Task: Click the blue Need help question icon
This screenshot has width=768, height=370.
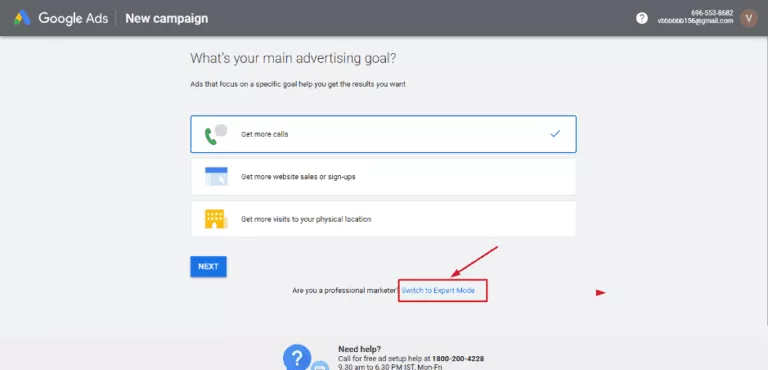Action: coord(297,357)
